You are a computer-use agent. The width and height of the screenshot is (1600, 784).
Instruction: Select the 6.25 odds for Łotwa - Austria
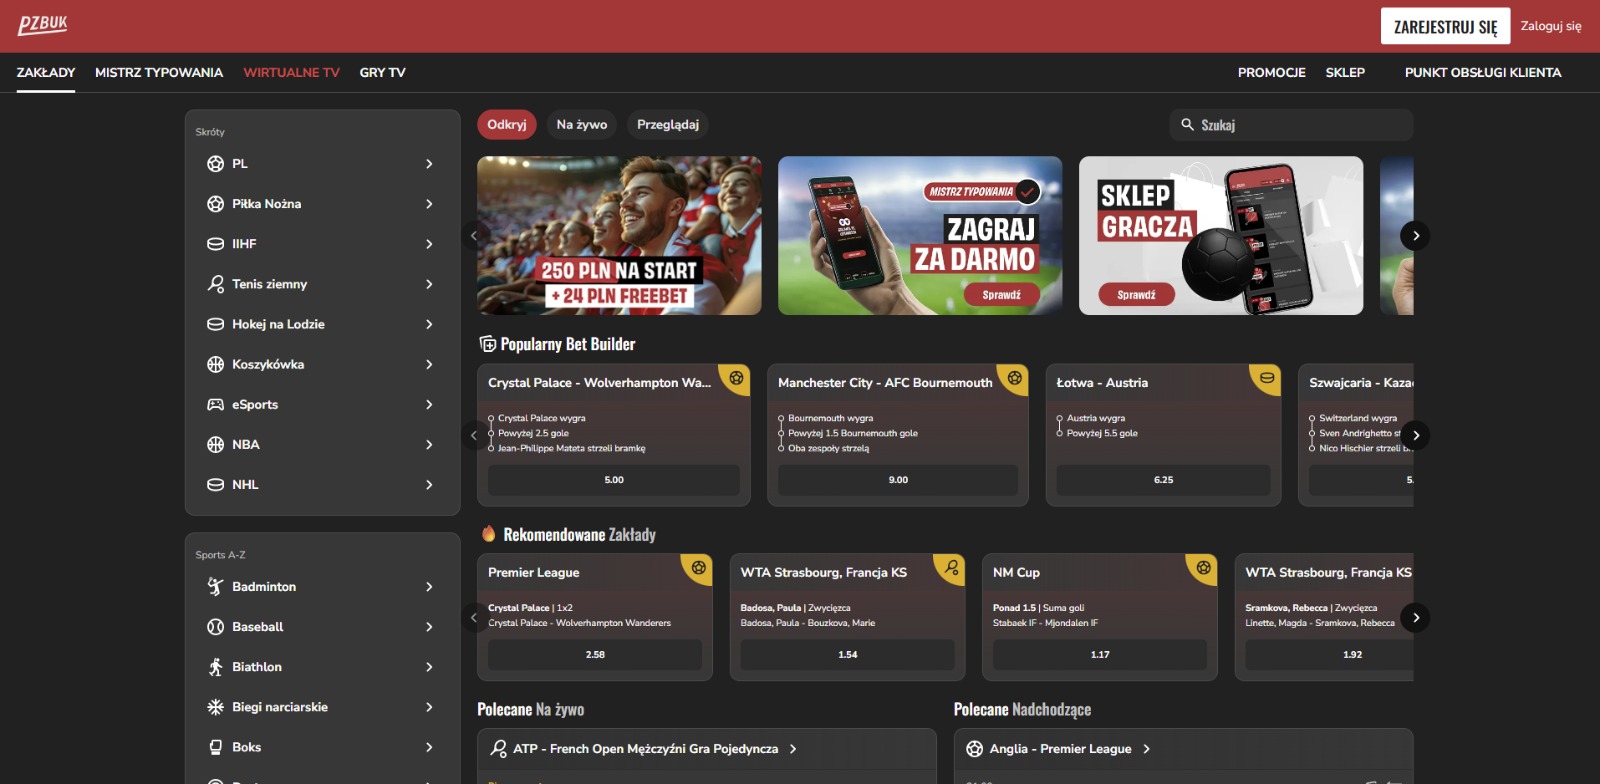click(1163, 480)
